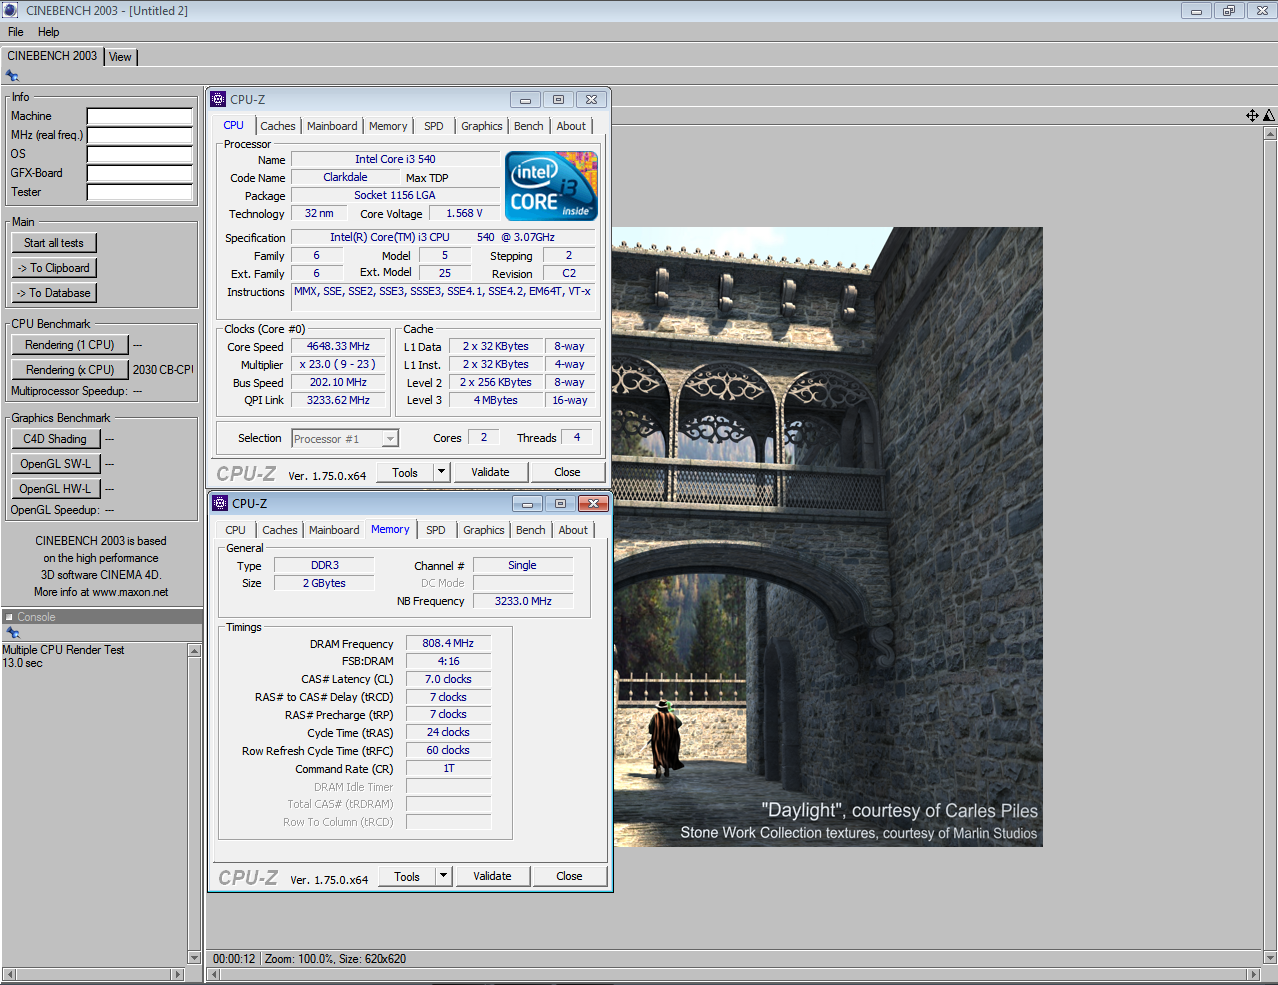
Task: Open the Tools arrow menu in the lower CPU-Z window
Action: (x=443, y=876)
